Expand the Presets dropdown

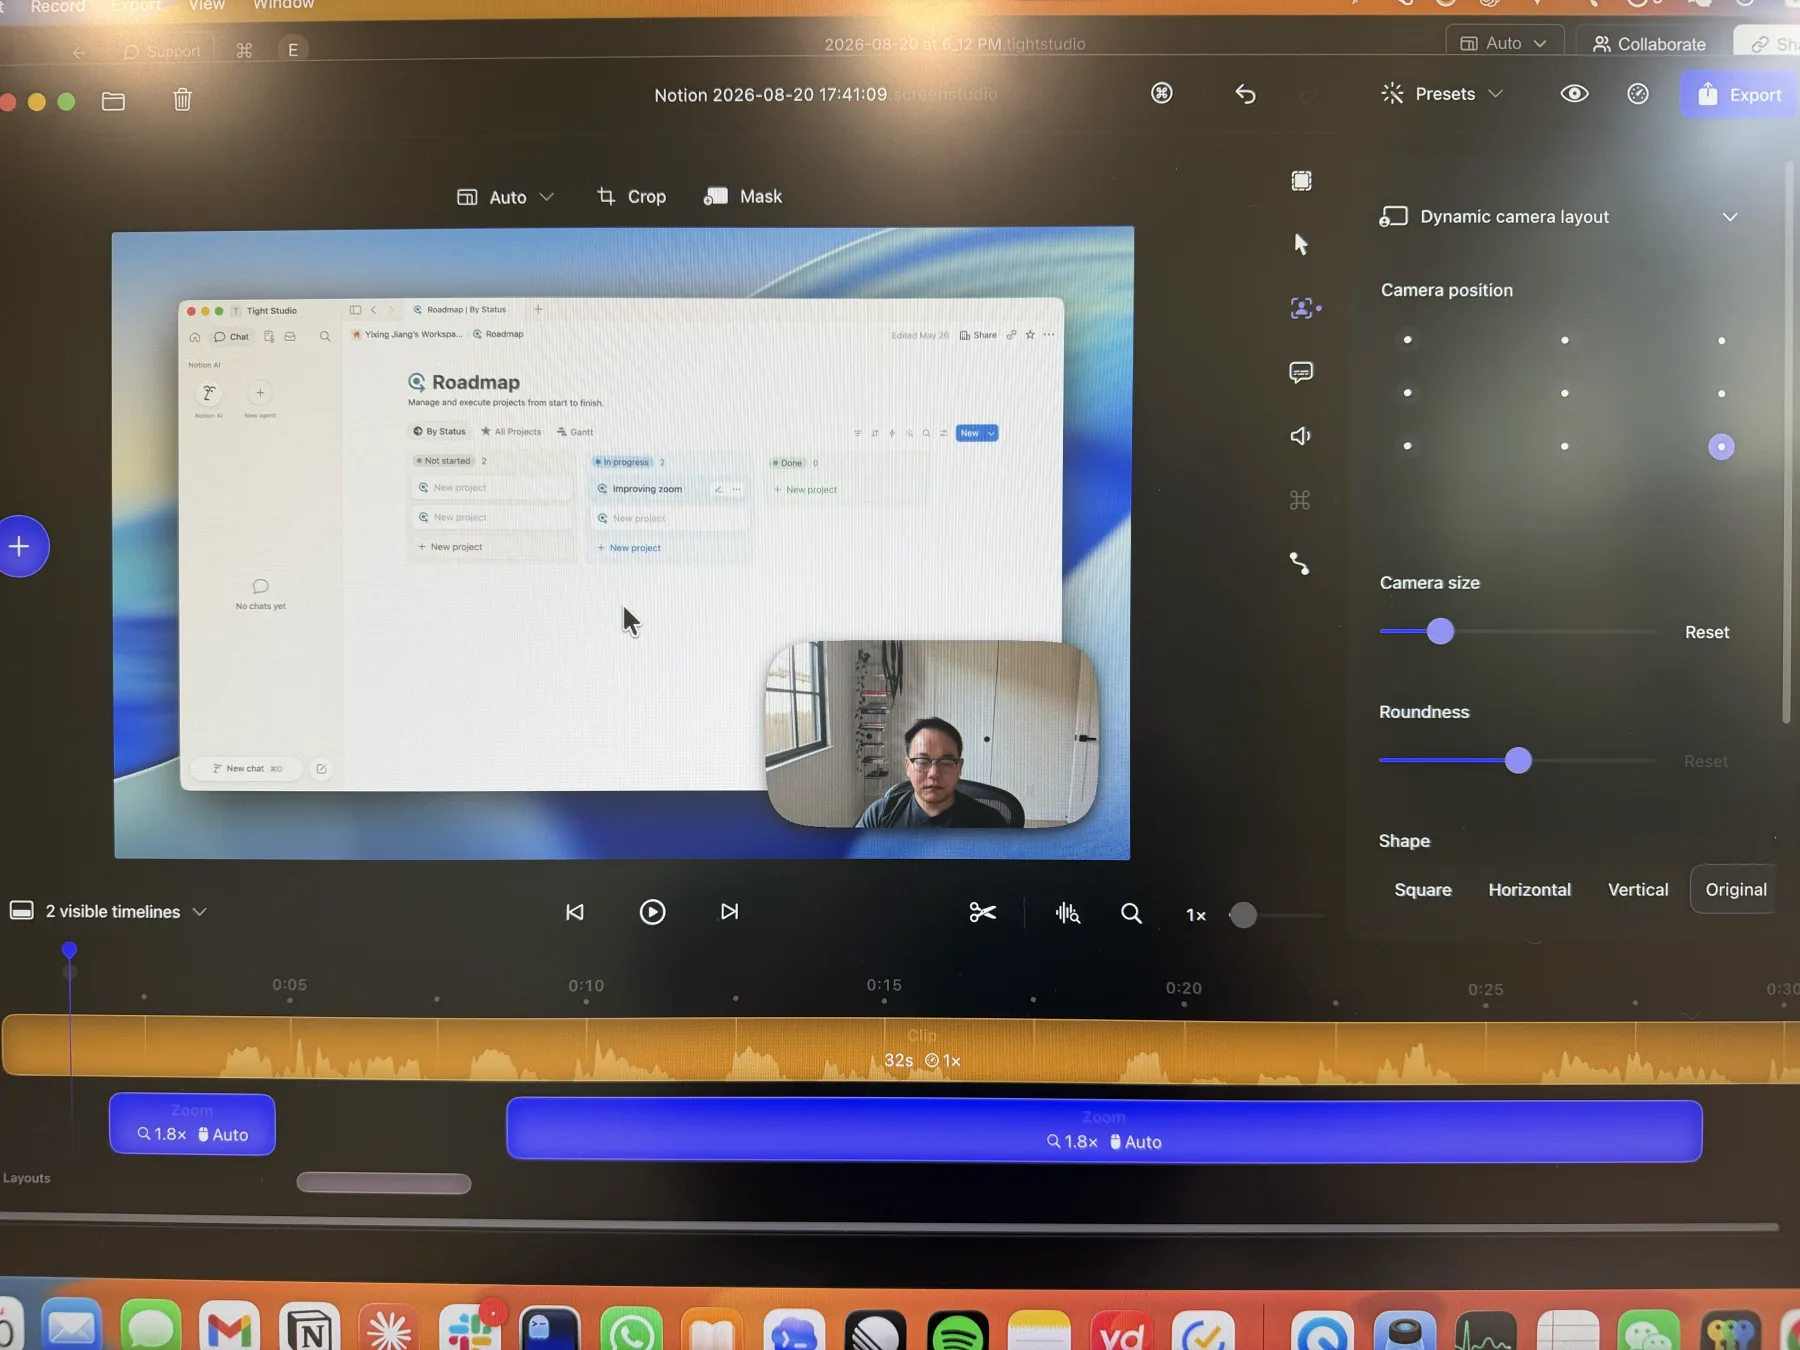click(x=1442, y=94)
